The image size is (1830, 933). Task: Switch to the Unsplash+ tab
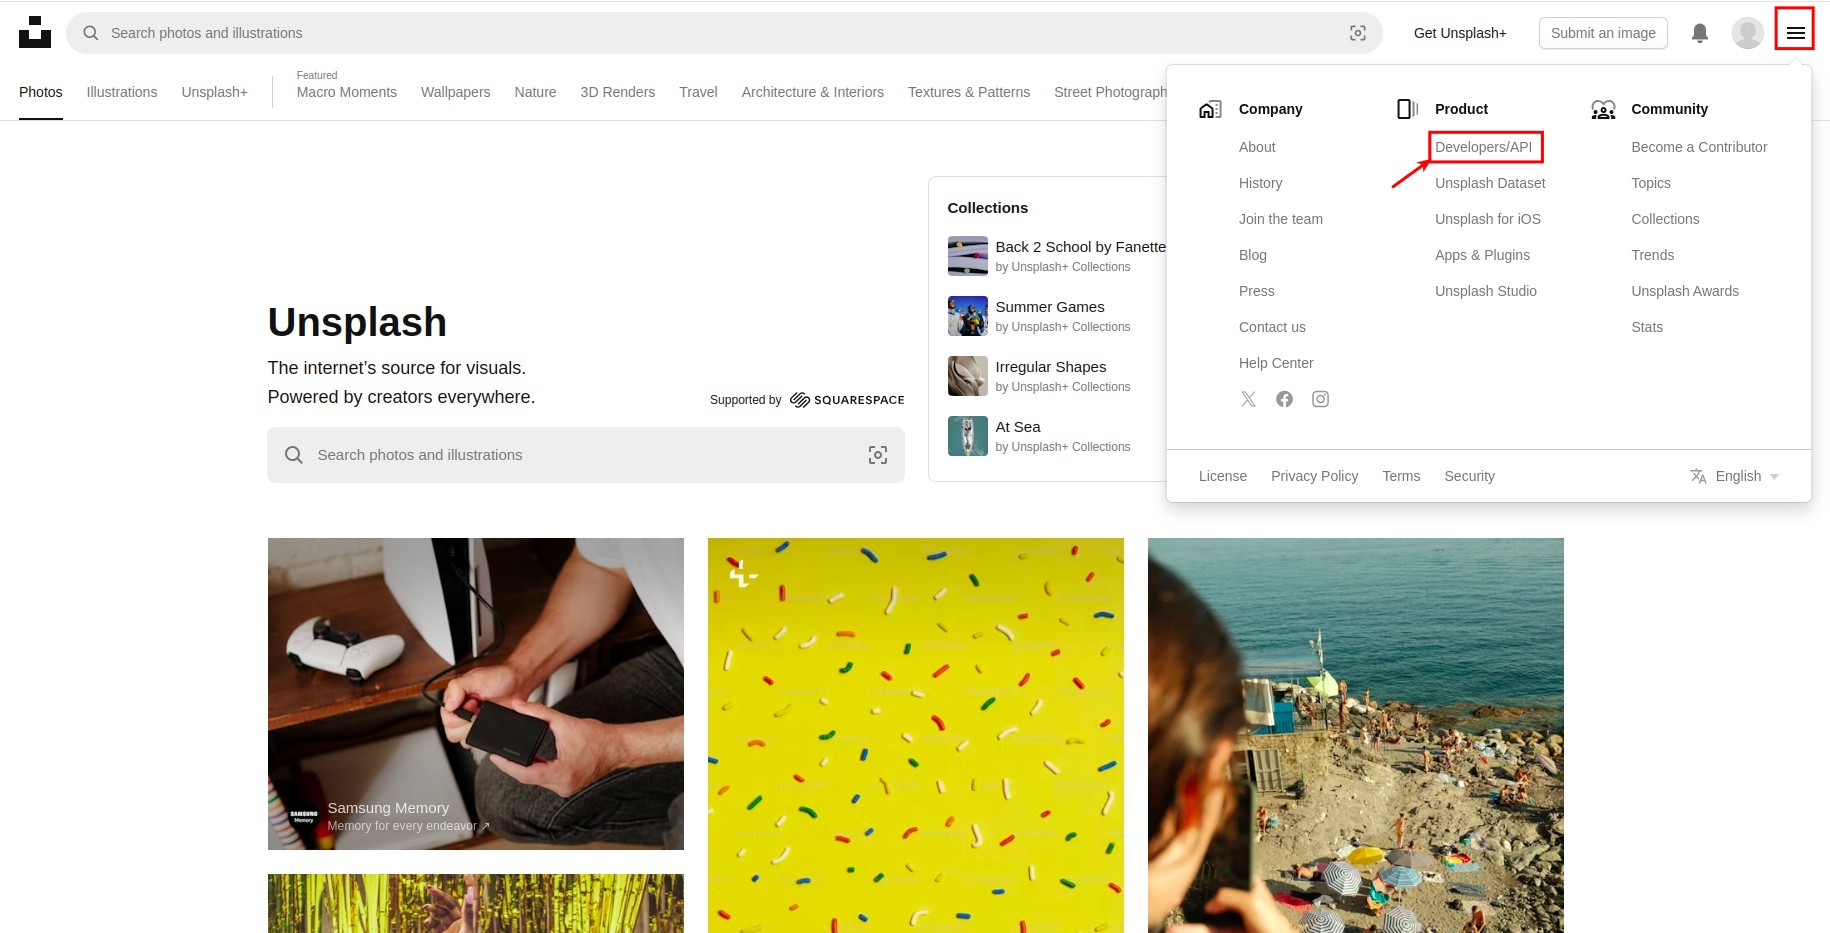tap(215, 92)
